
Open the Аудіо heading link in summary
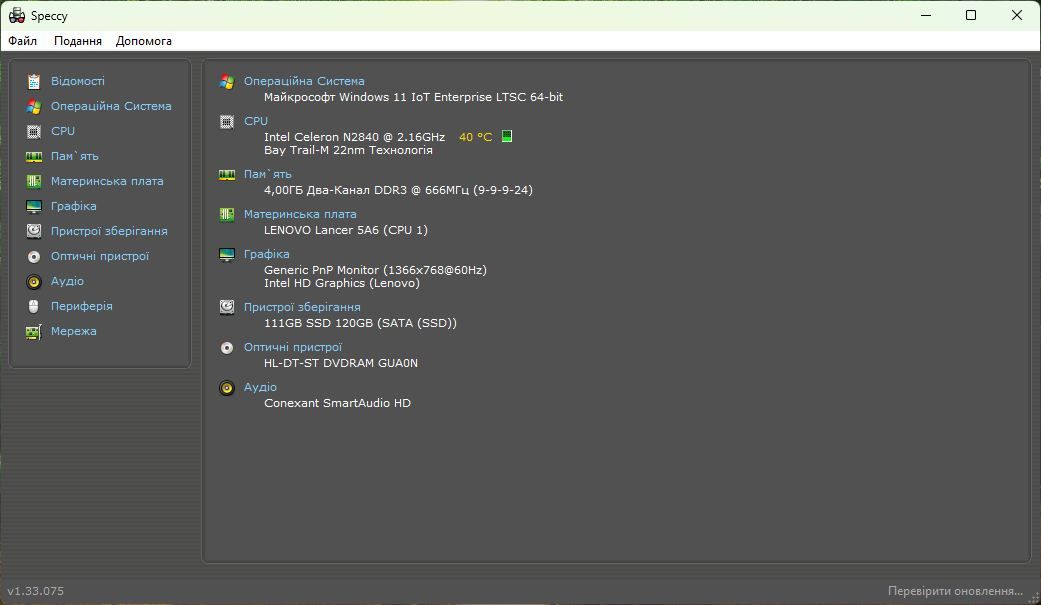coord(260,387)
